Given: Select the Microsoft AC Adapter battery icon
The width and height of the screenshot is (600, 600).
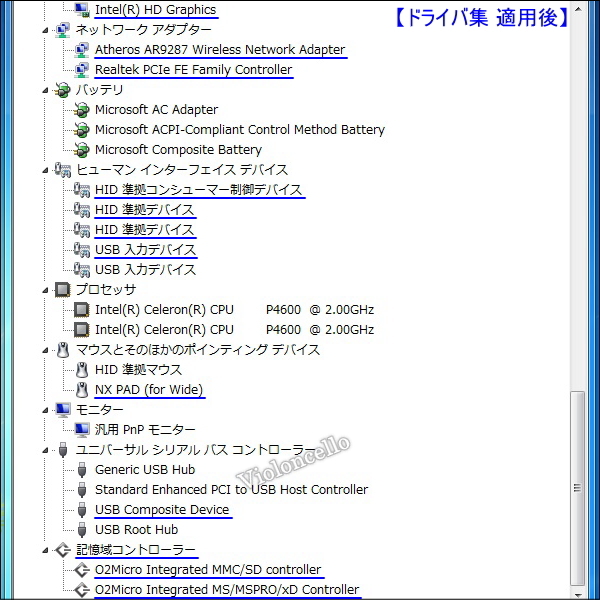Looking at the screenshot, I should point(82,110).
